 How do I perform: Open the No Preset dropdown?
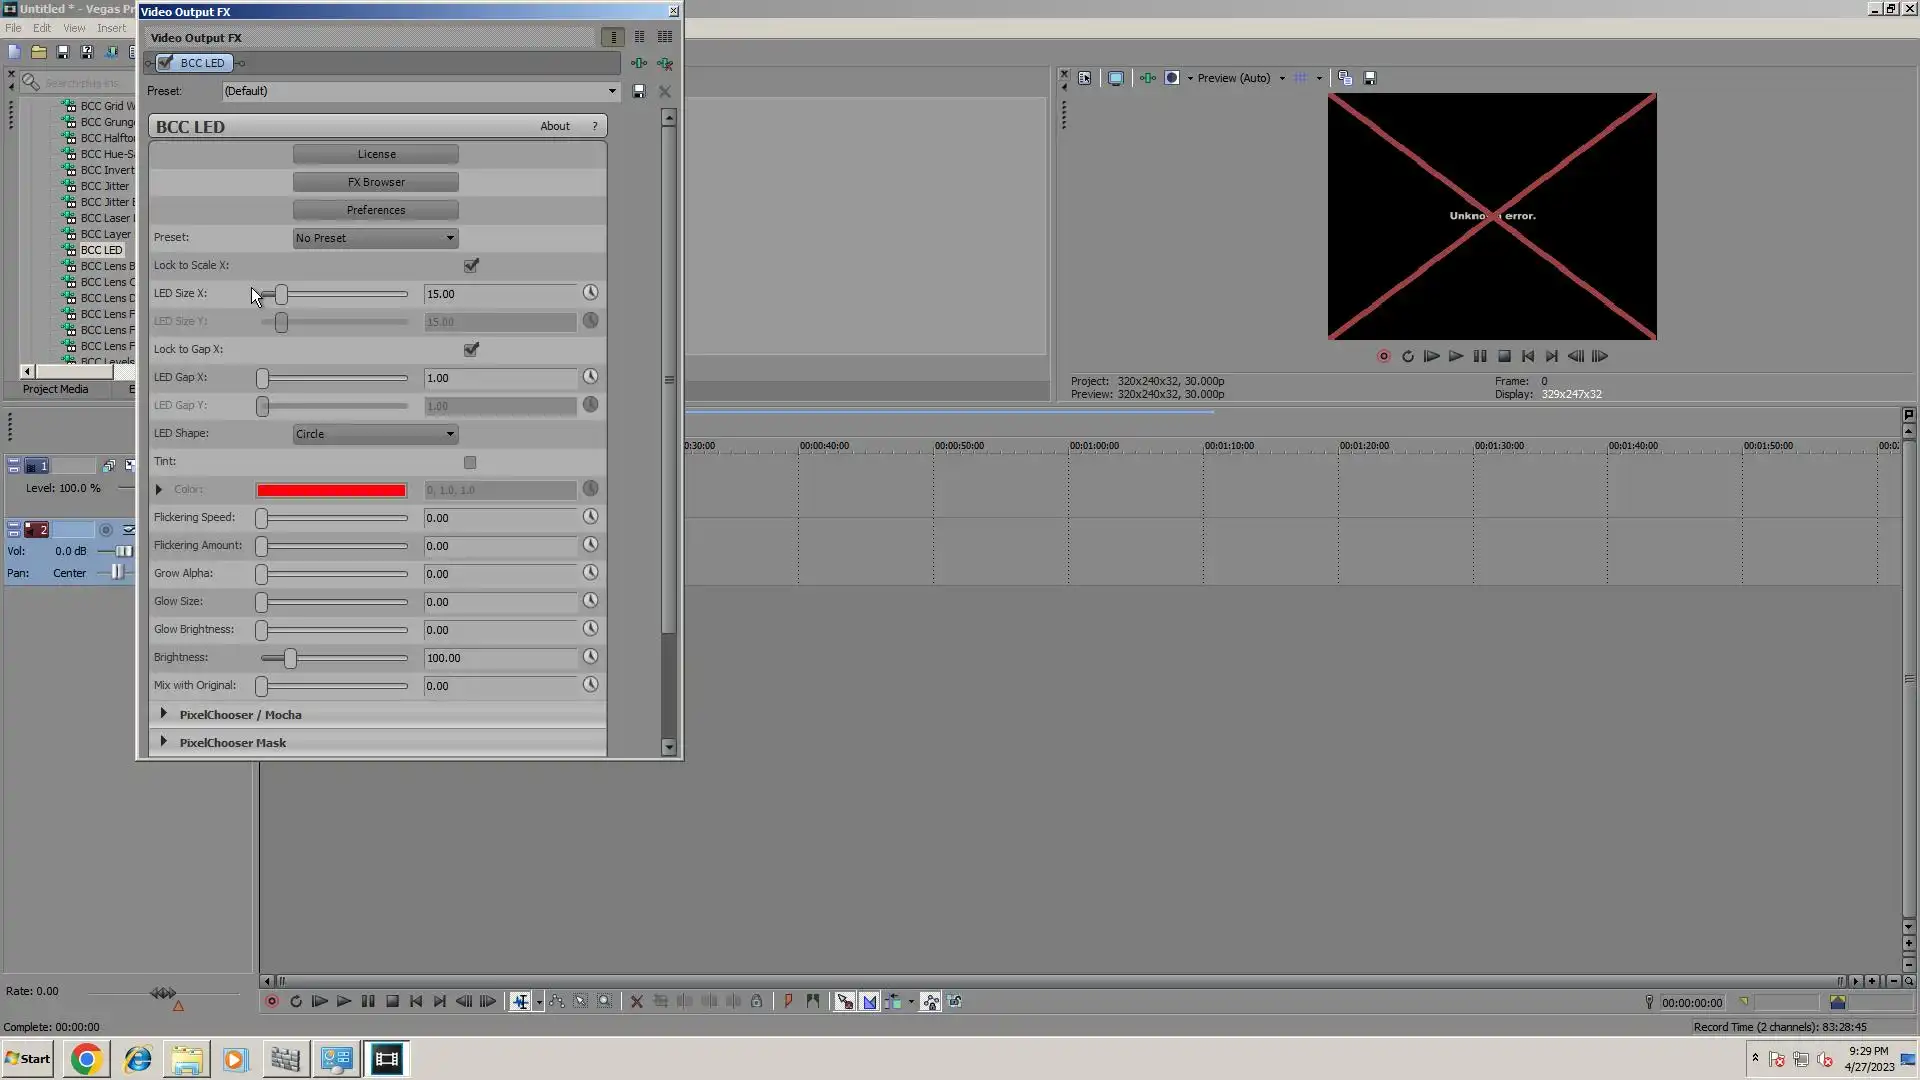coord(375,238)
